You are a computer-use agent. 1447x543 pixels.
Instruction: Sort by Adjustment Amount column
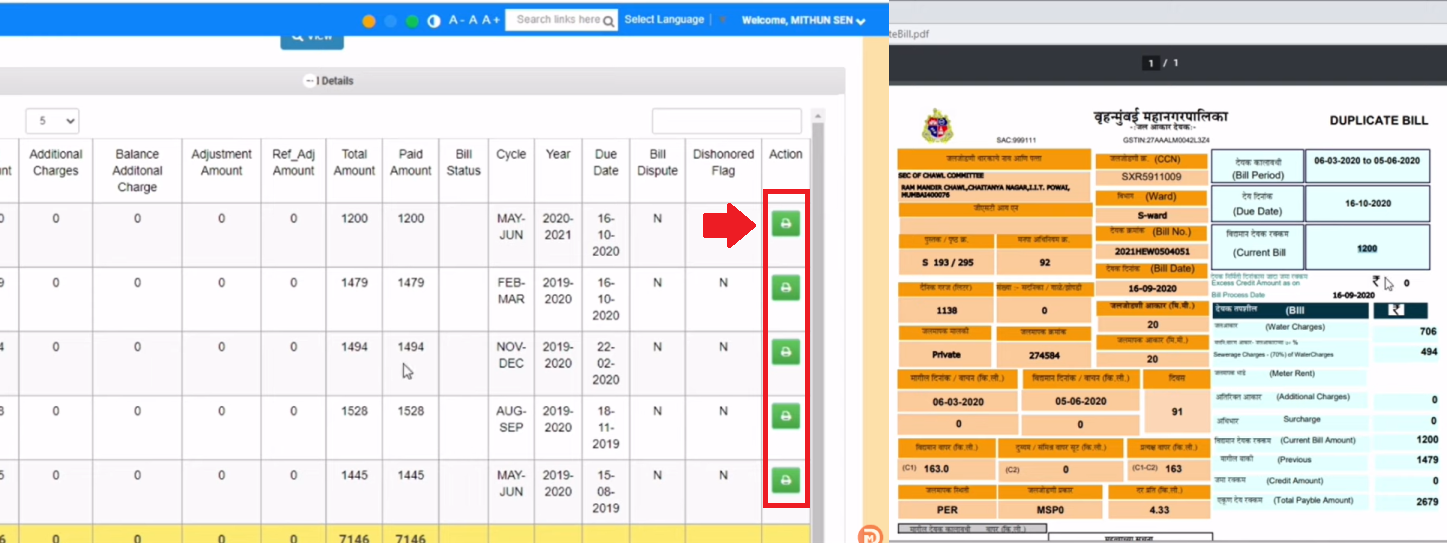222,170
